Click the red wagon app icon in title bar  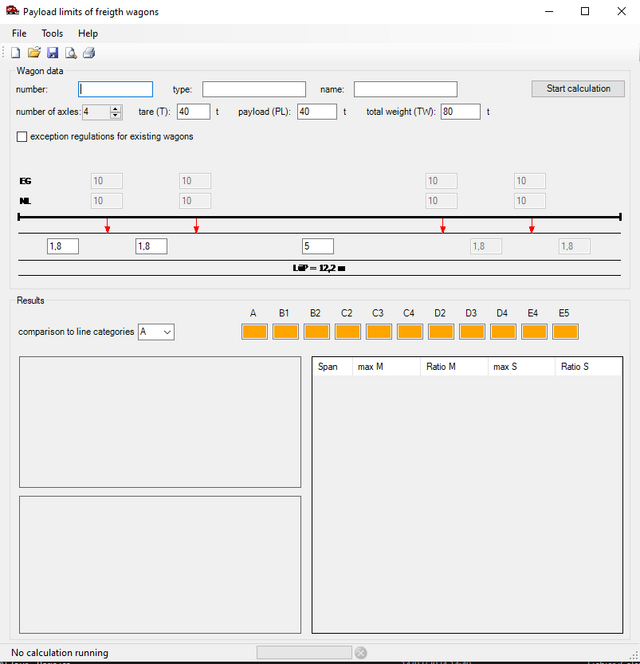(12, 11)
